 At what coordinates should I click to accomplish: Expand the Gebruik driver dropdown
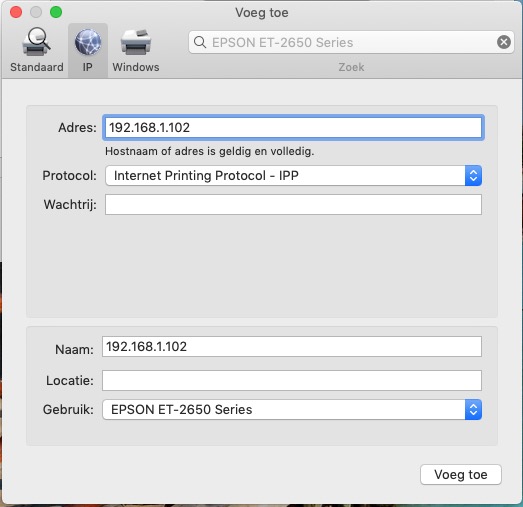click(x=292, y=409)
